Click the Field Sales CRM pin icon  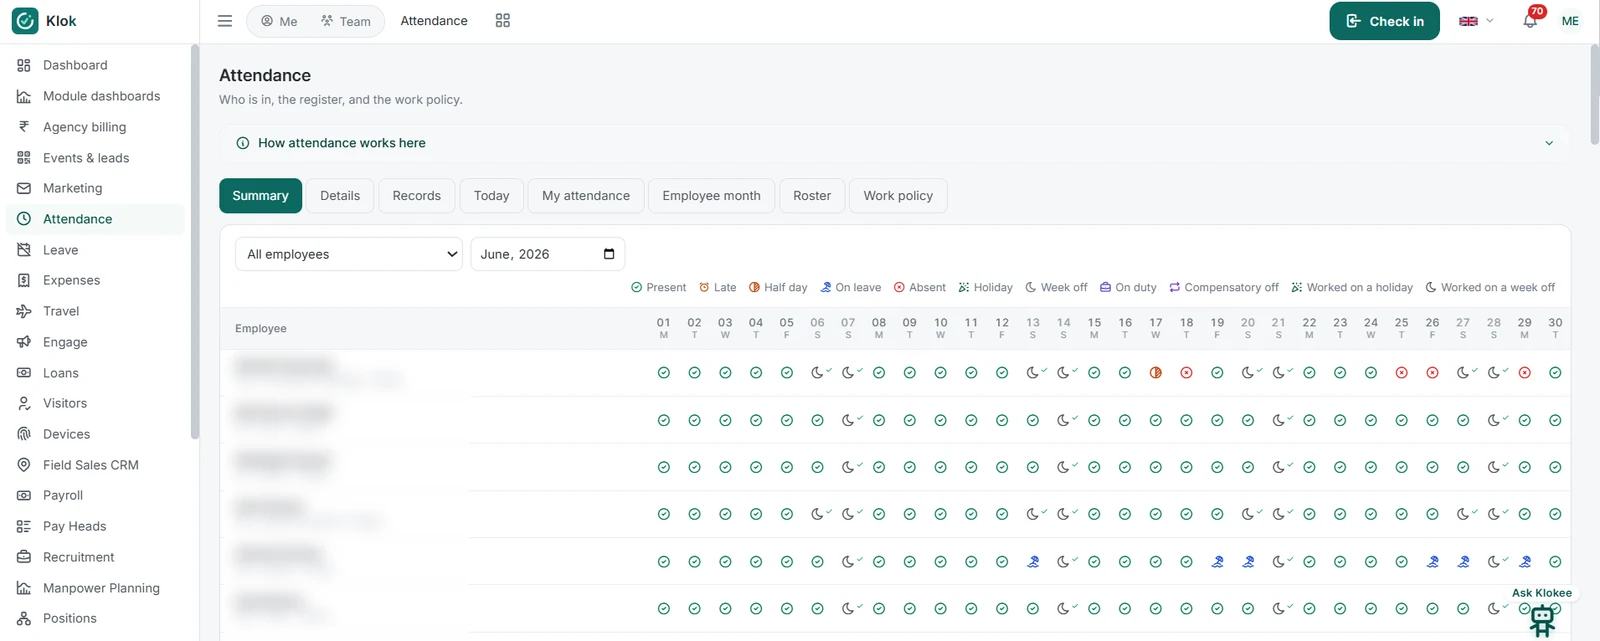pyautogui.click(x=24, y=465)
